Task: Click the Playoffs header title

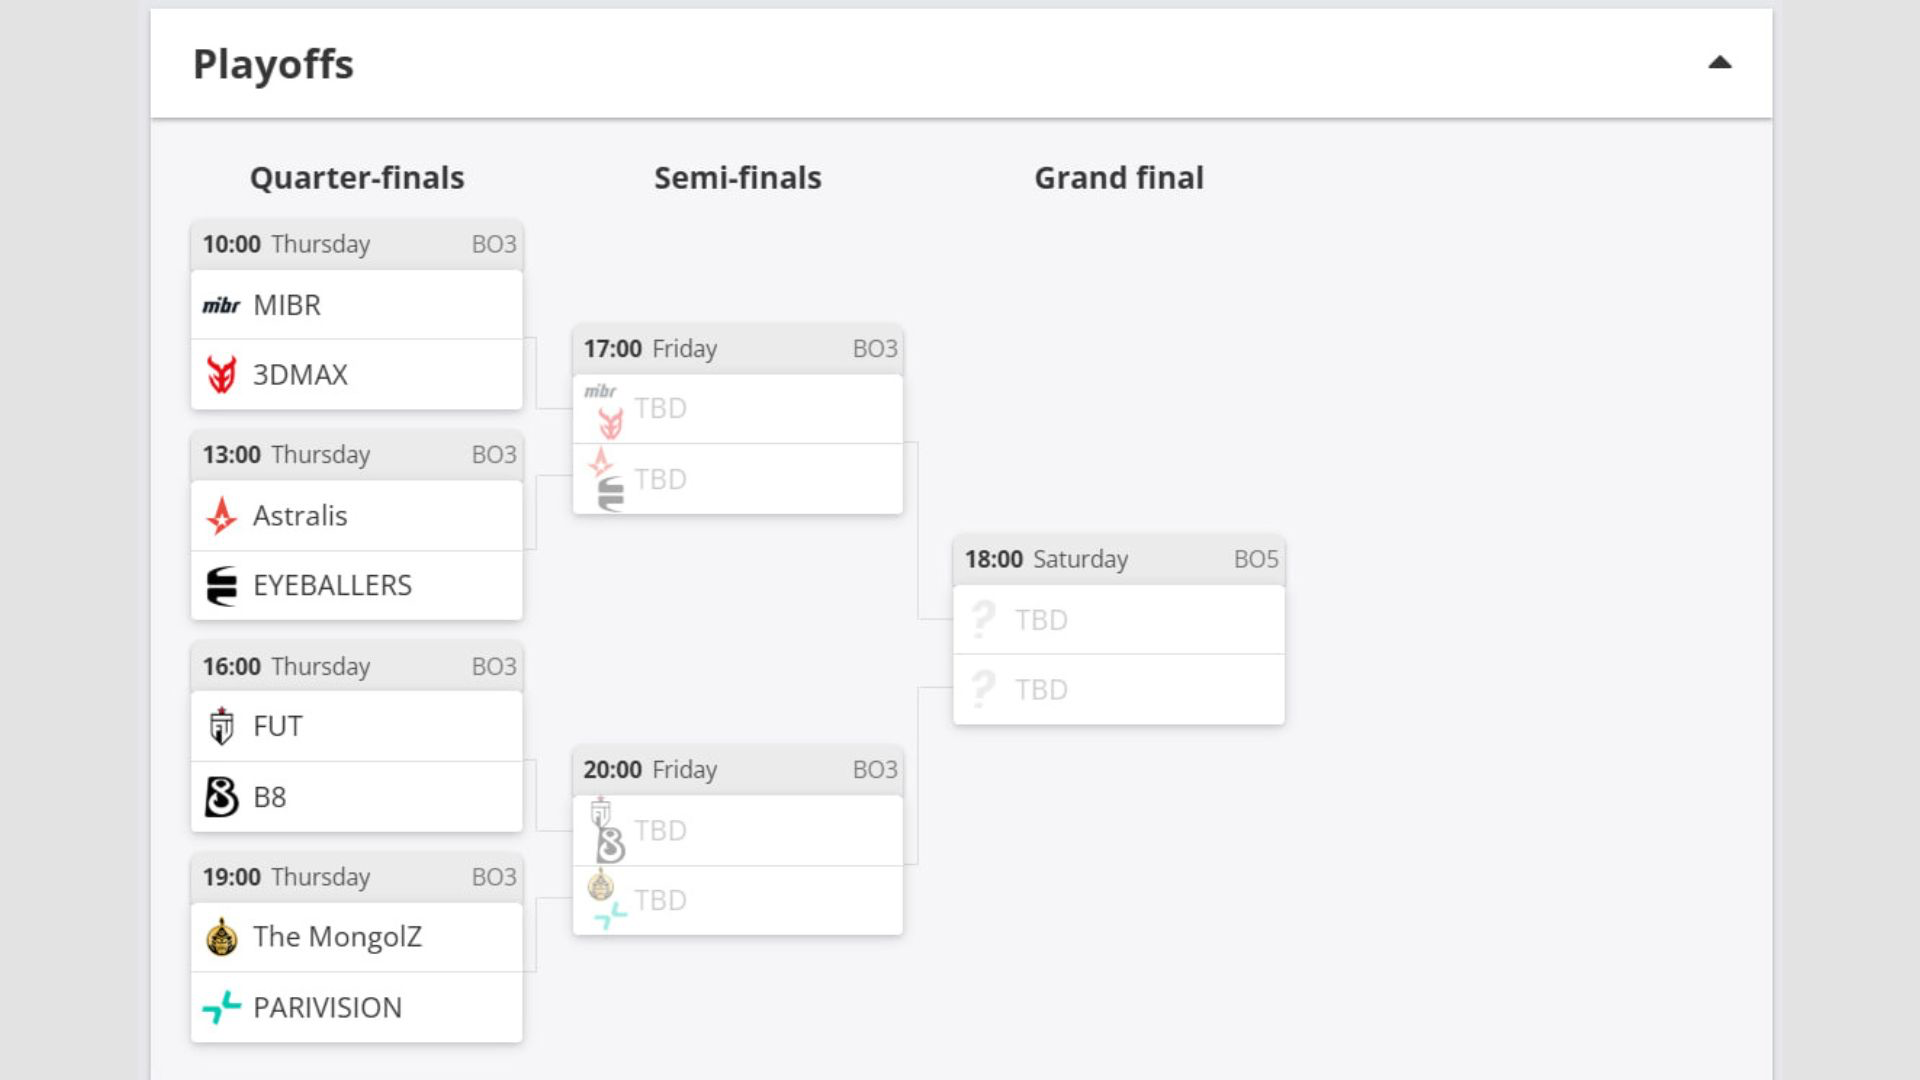Action: coord(273,65)
